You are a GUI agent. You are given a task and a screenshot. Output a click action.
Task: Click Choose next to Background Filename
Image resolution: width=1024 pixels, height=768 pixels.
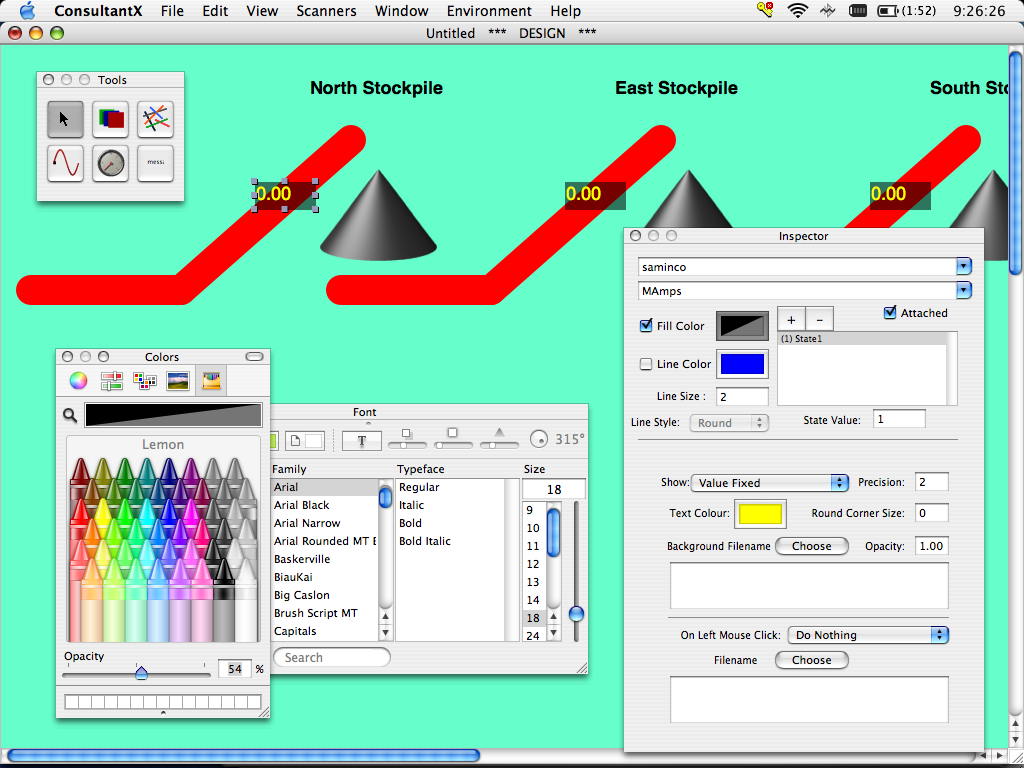pos(811,546)
